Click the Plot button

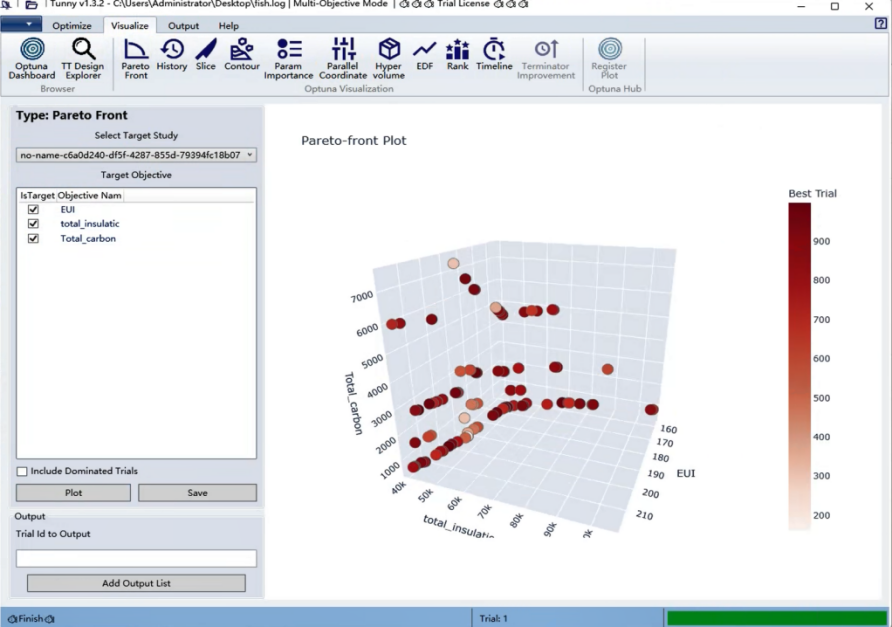tap(73, 493)
